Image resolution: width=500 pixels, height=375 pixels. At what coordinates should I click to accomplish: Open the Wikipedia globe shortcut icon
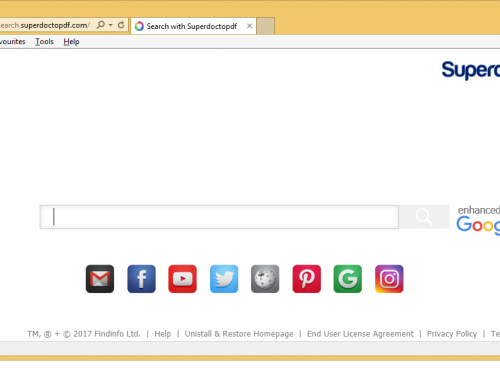pyautogui.click(x=265, y=279)
